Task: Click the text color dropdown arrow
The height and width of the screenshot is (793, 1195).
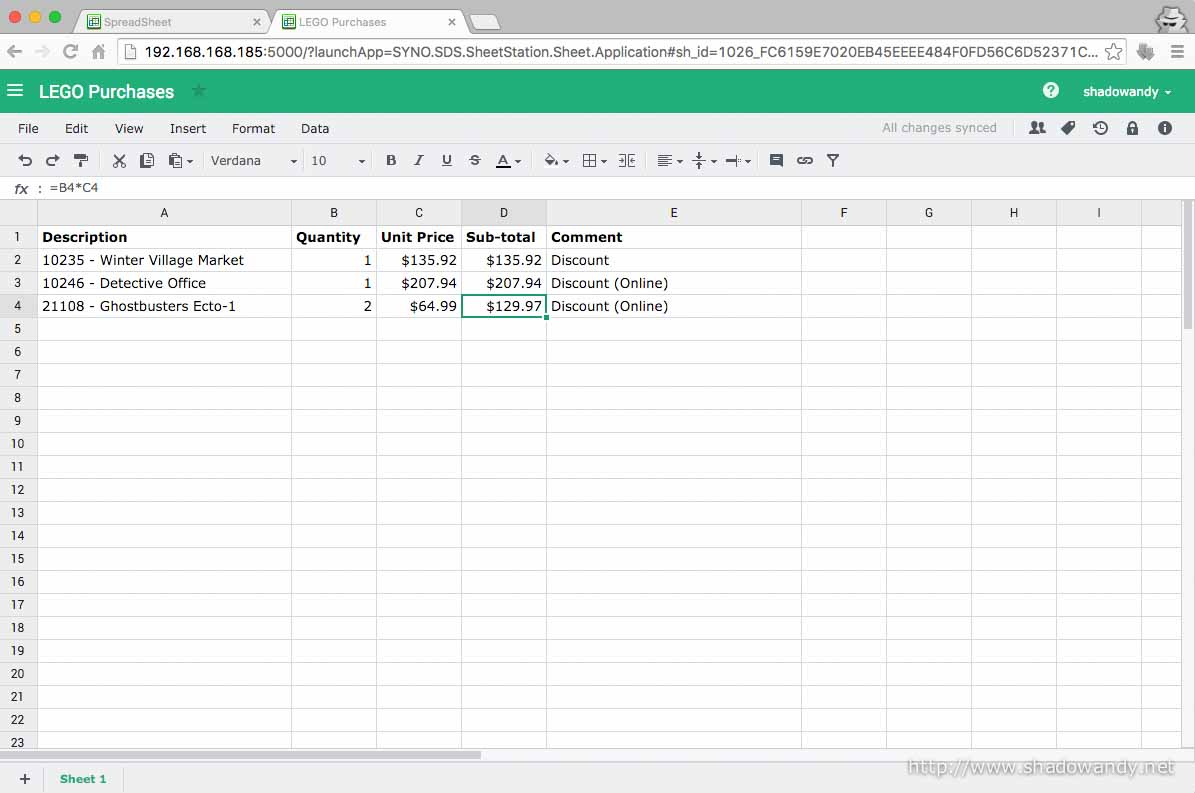Action: 518,161
